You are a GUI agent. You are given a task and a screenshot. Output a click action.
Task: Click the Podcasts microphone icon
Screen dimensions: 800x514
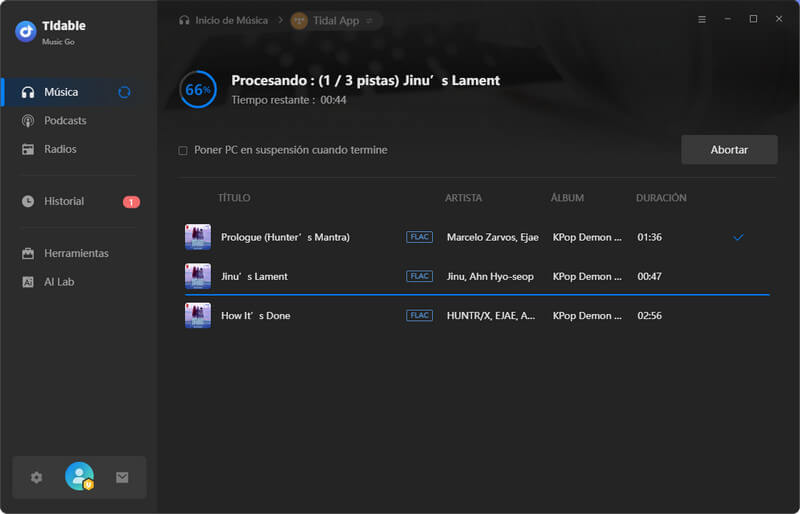point(28,120)
